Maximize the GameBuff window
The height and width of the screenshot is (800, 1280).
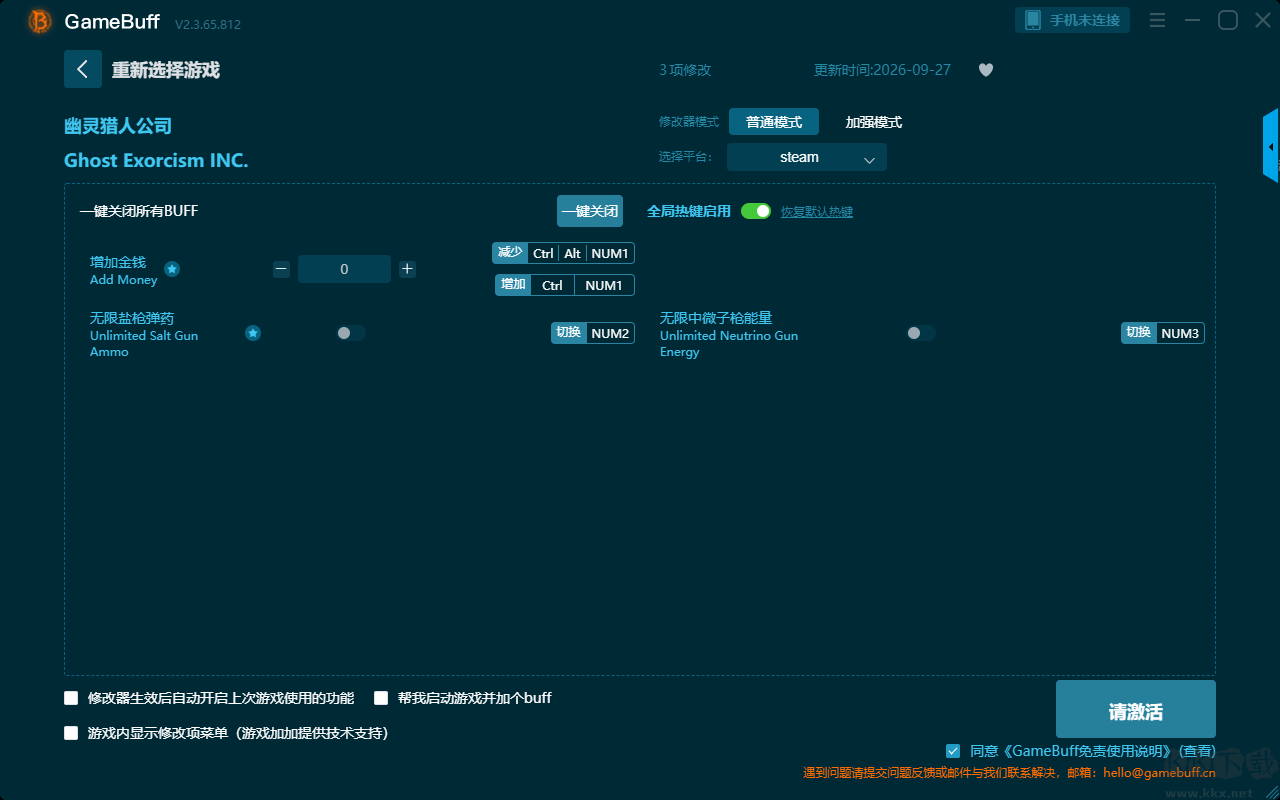1228,21
